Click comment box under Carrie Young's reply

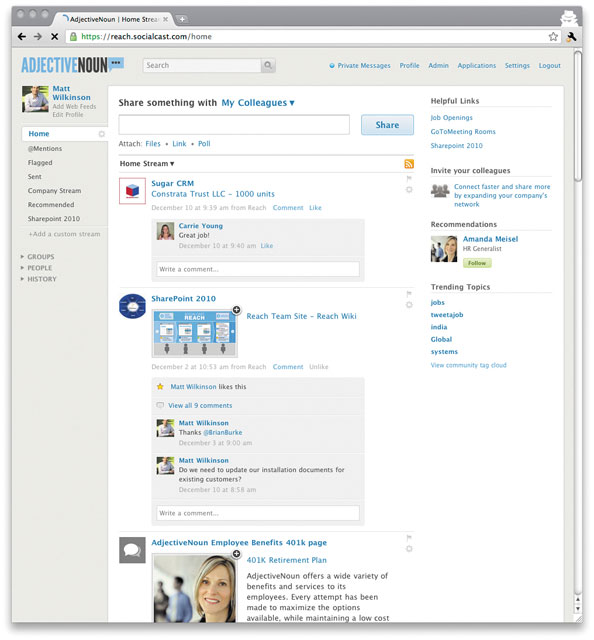point(258,269)
